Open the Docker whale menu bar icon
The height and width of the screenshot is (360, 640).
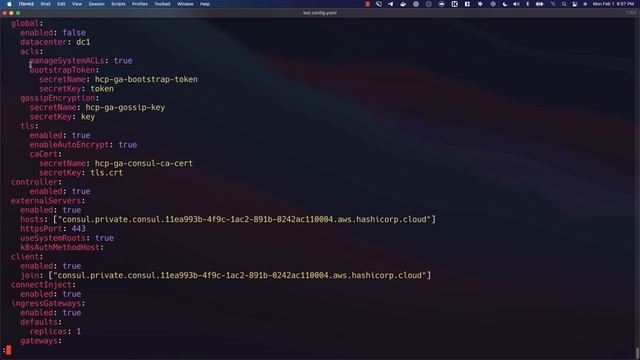[x=403, y=4]
